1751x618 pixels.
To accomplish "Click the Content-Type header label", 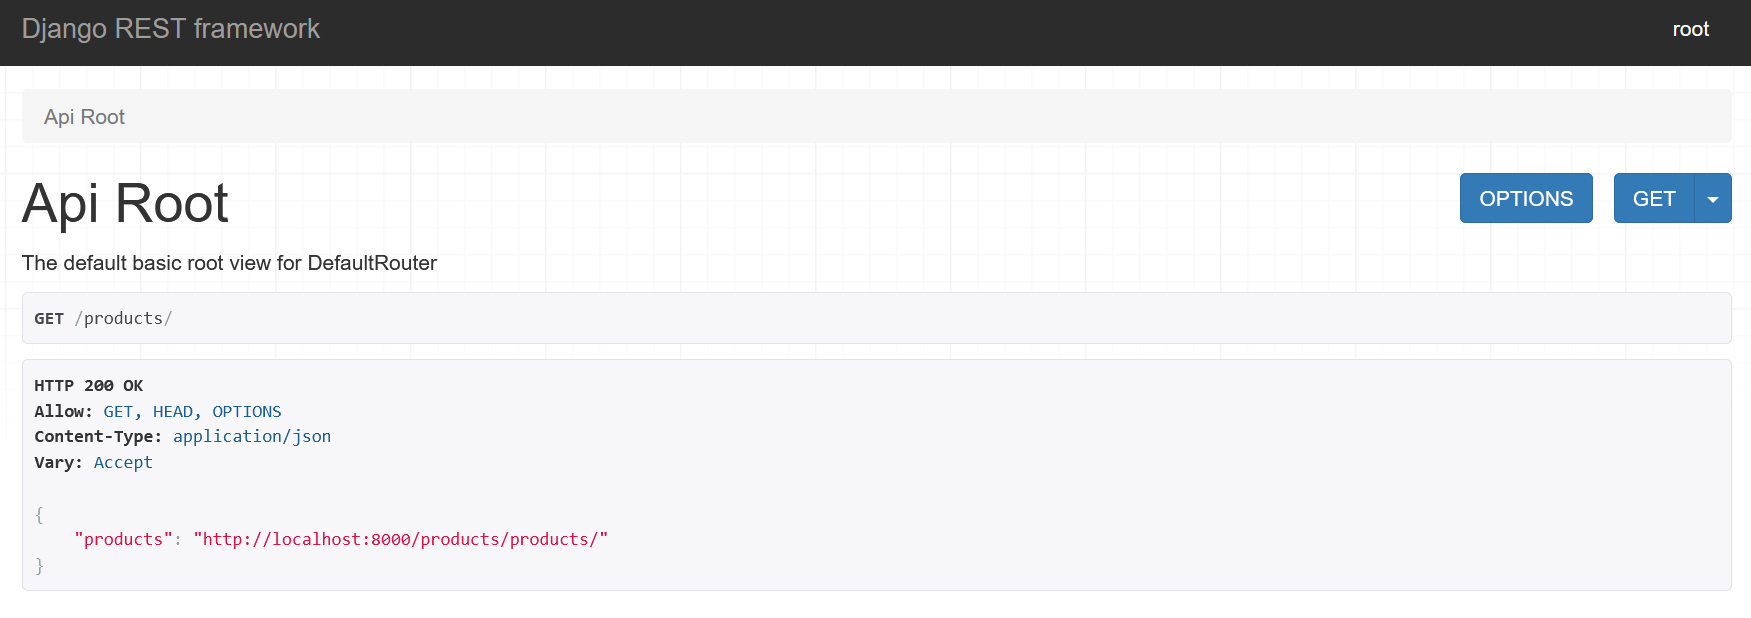I will [x=98, y=436].
